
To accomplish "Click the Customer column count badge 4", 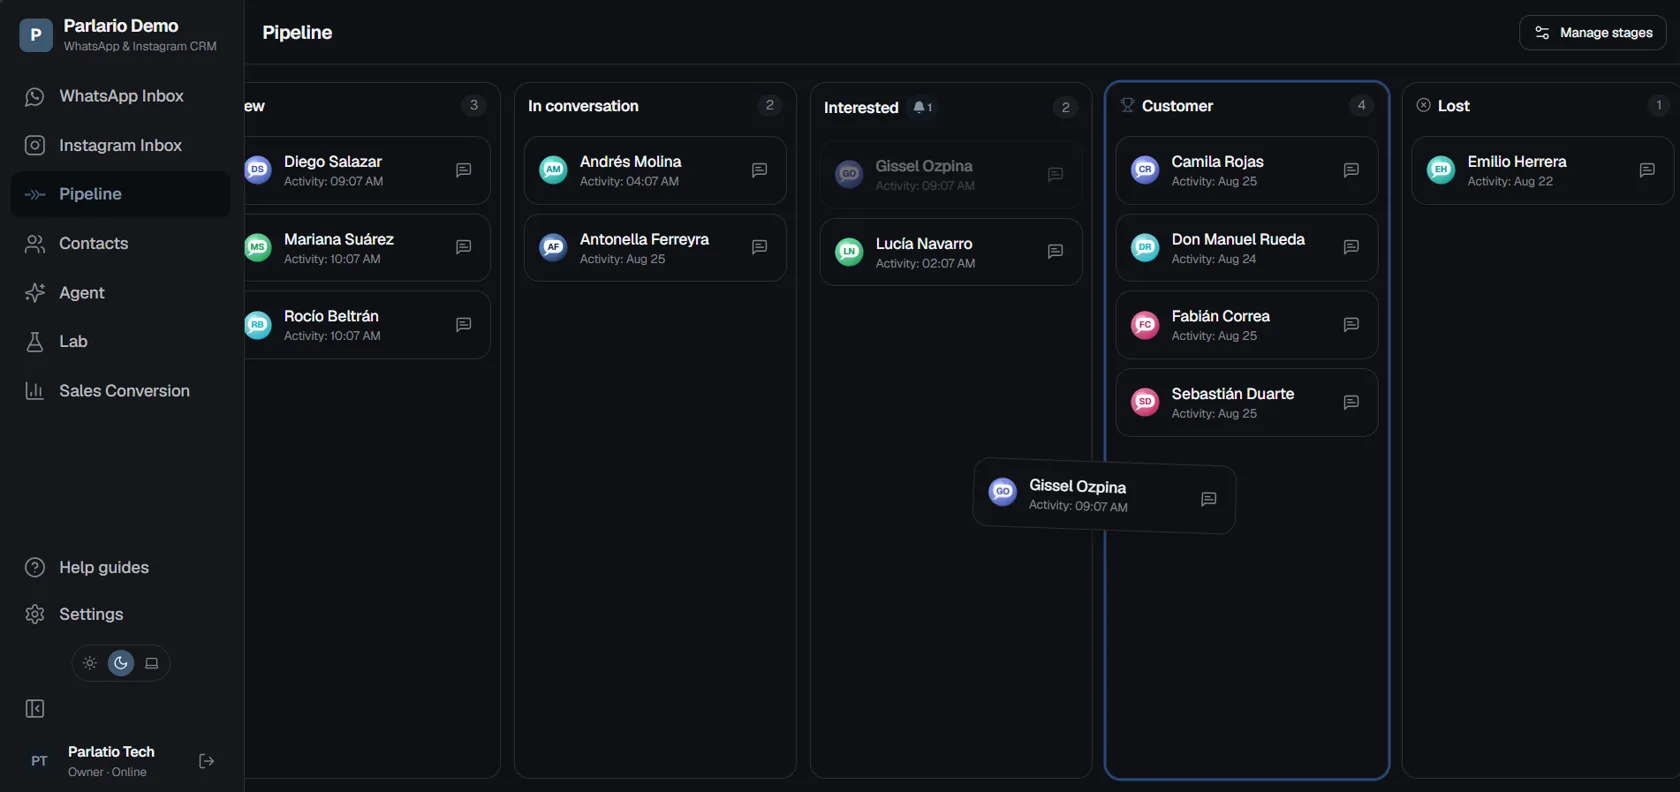I will pyautogui.click(x=1361, y=105).
